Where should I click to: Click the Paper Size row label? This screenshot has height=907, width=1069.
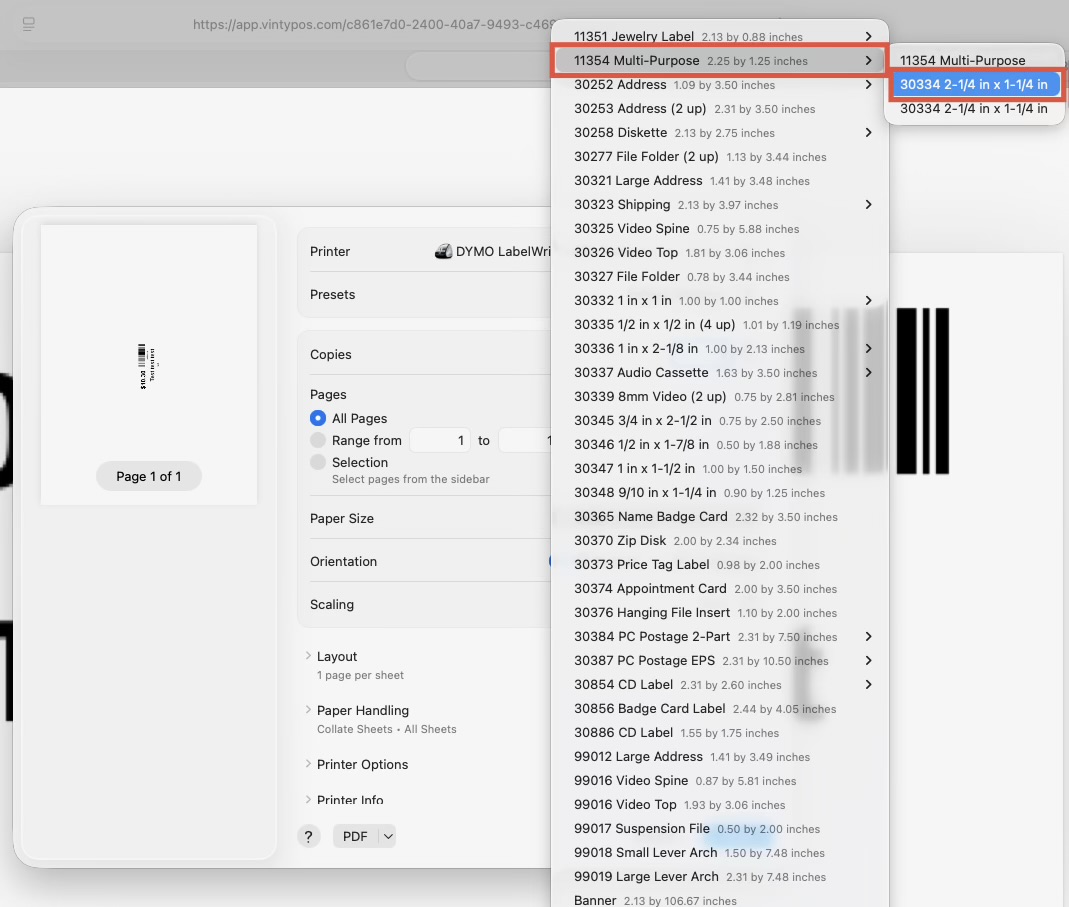point(342,518)
